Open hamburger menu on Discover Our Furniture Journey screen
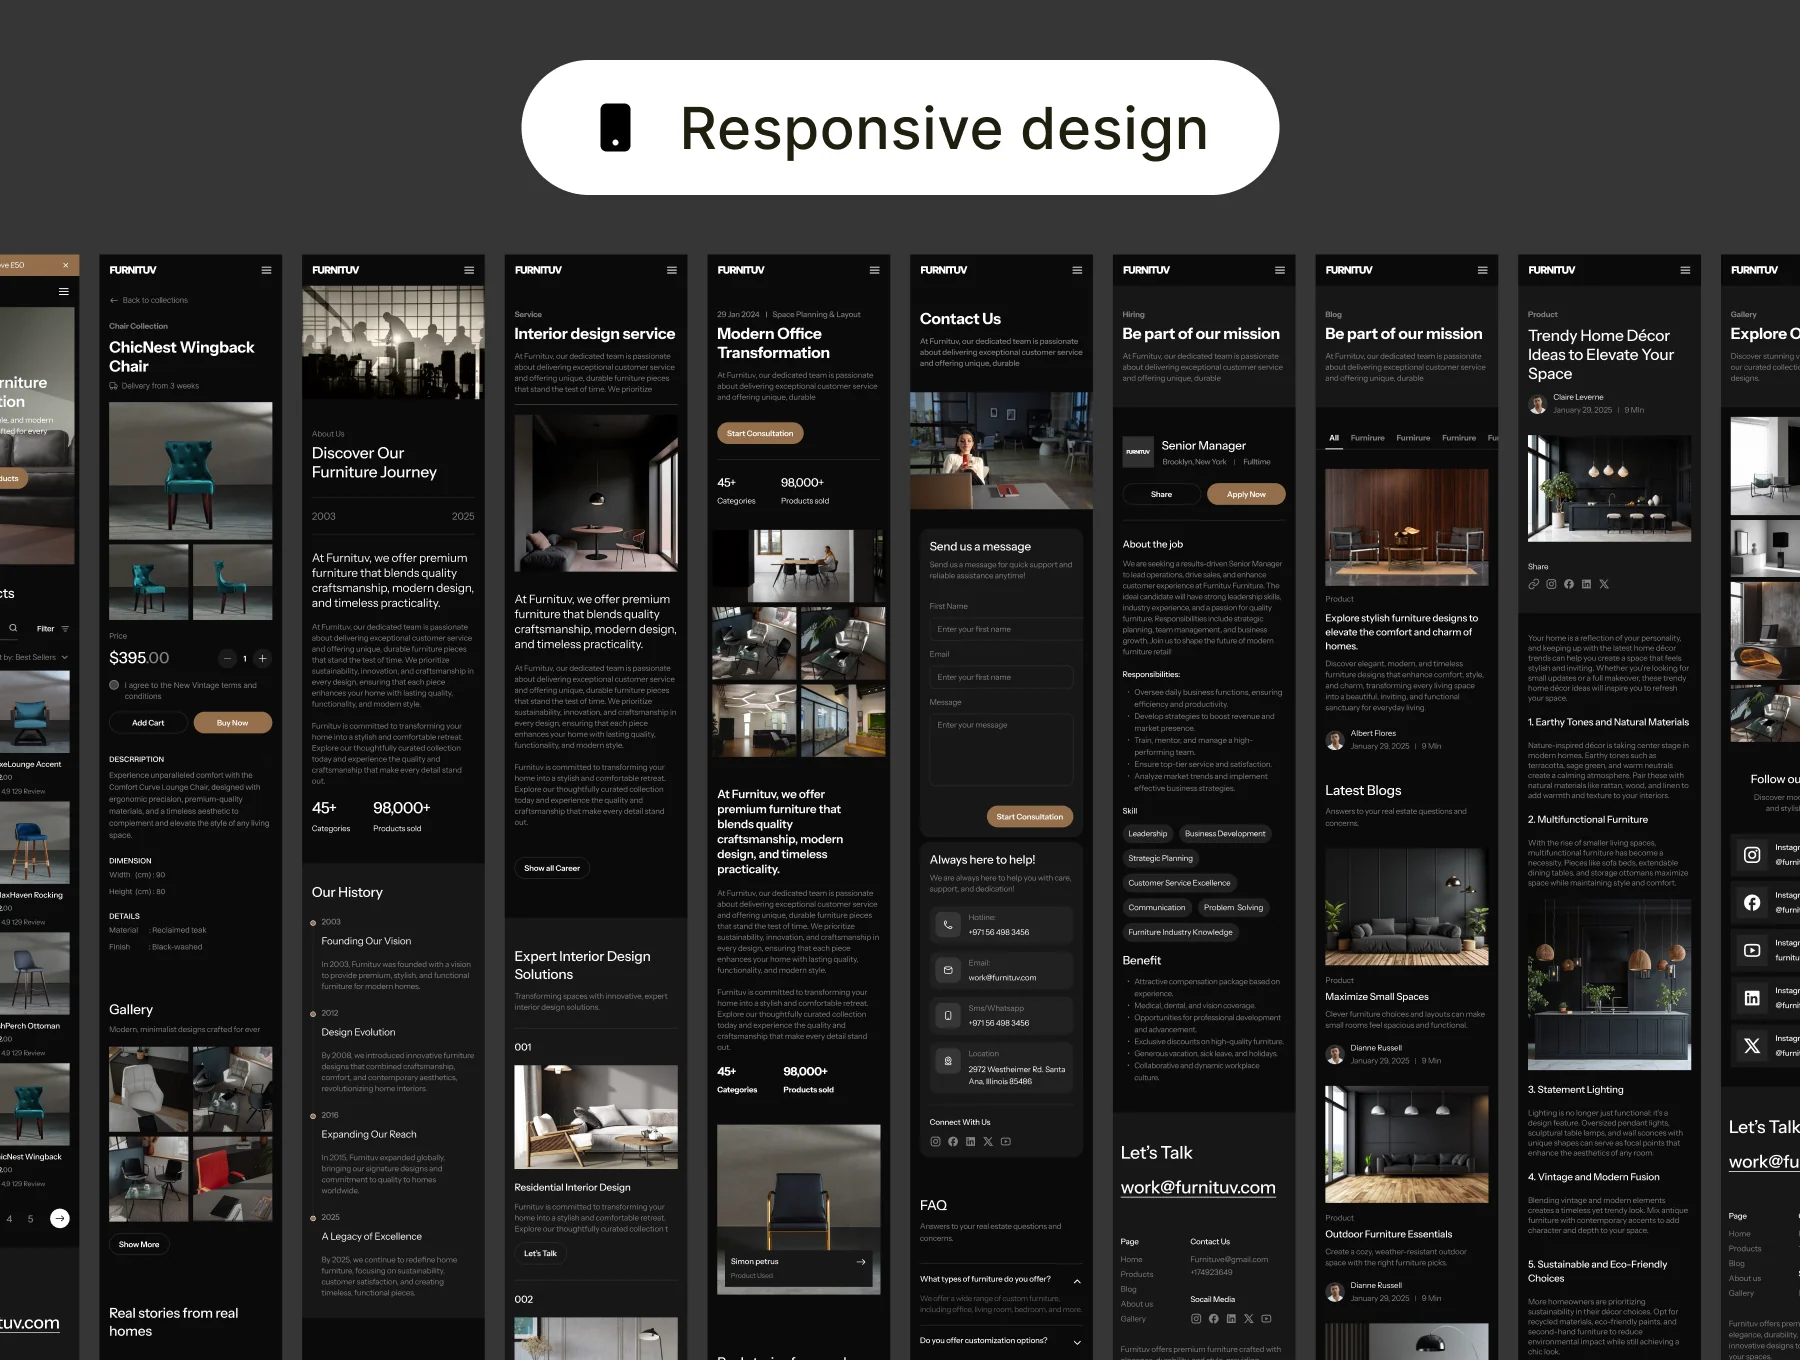This screenshot has height=1360, width=1800. tap(469, 270)
